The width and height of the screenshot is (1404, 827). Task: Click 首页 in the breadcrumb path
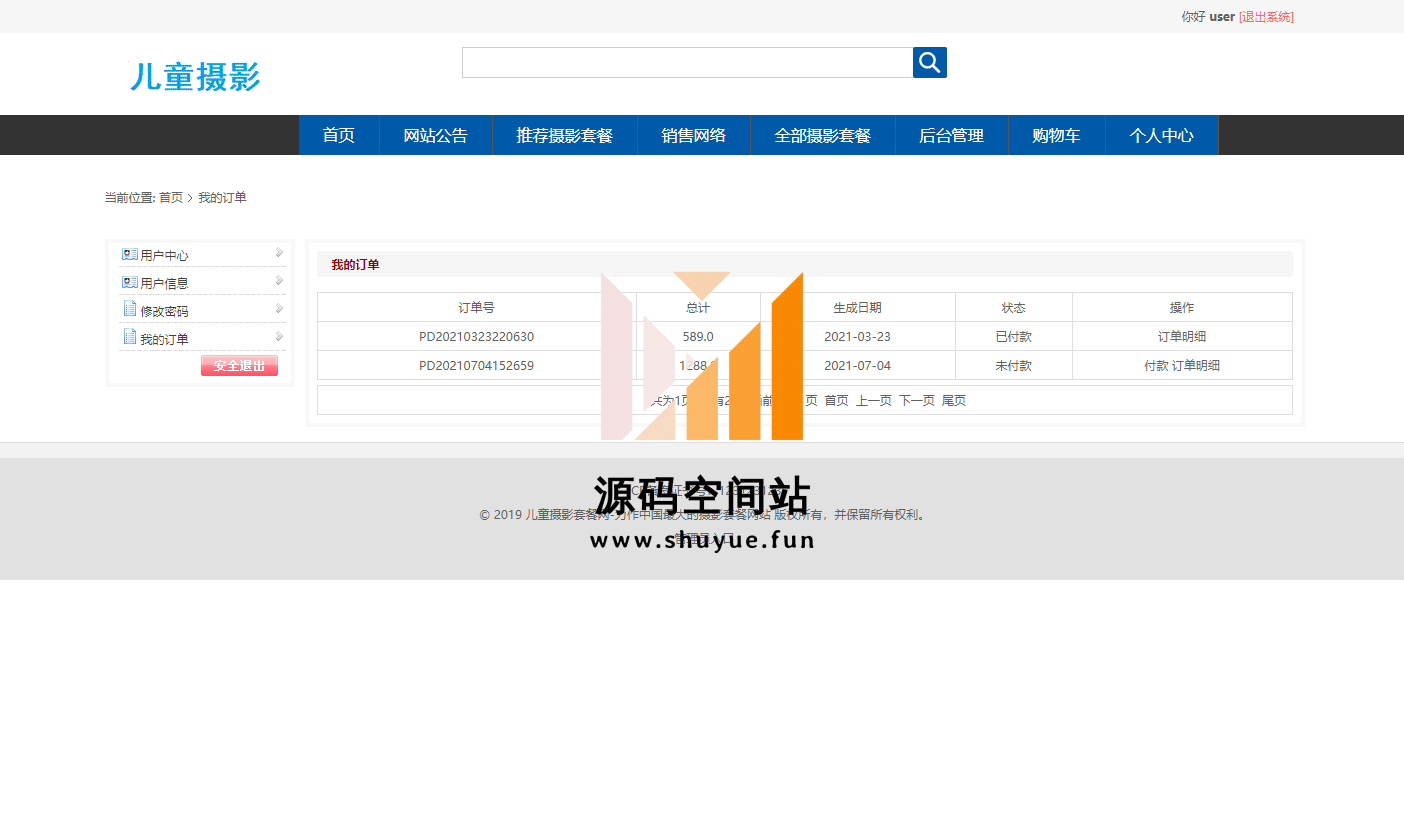tap(171, 198)
